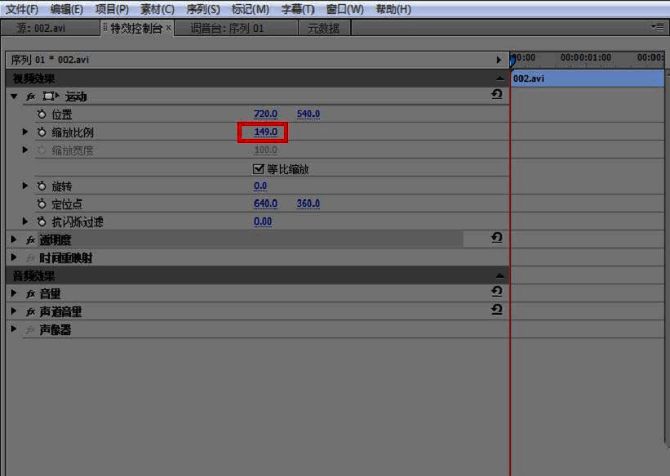The width and height of the screenshot is (670, 476).
Task: Reset the 音量 effect
Action: [497, 291]
